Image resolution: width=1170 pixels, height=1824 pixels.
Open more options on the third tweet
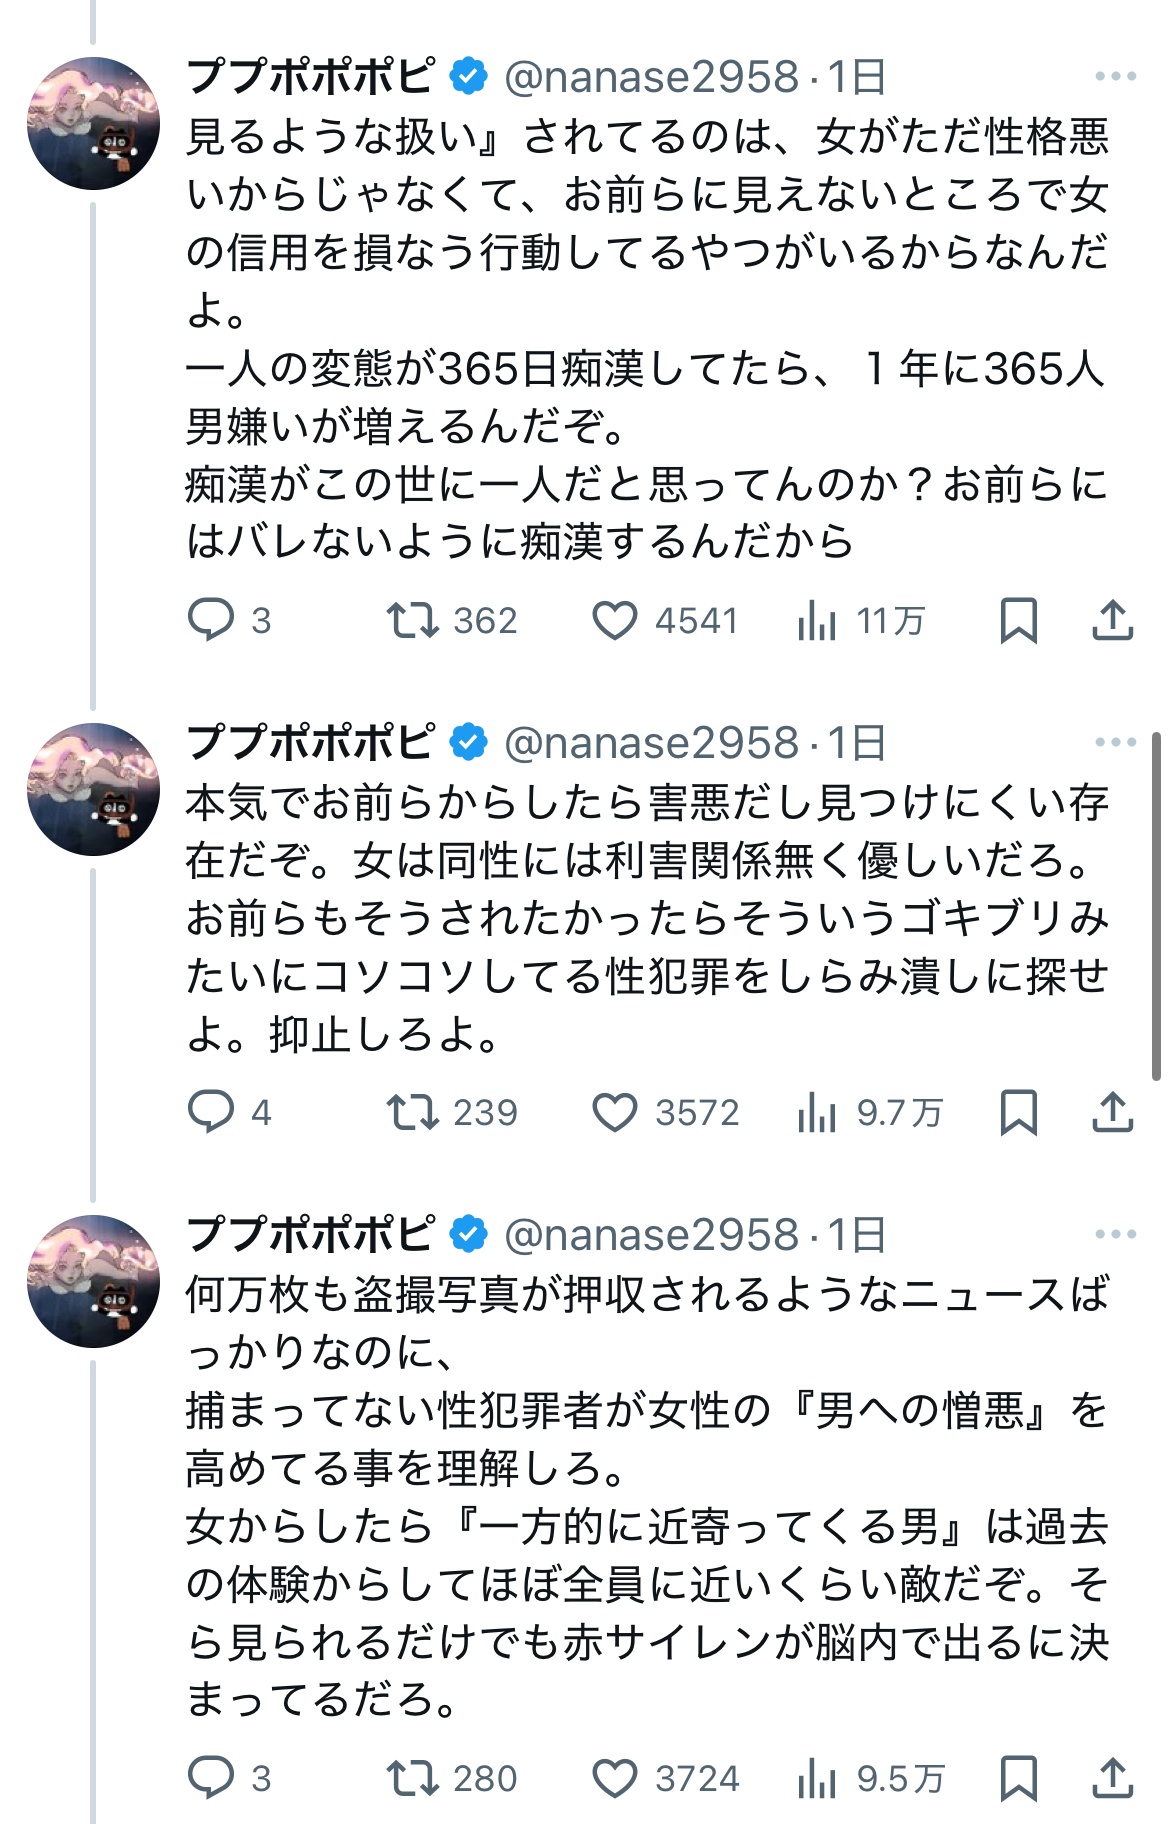1115,1234
